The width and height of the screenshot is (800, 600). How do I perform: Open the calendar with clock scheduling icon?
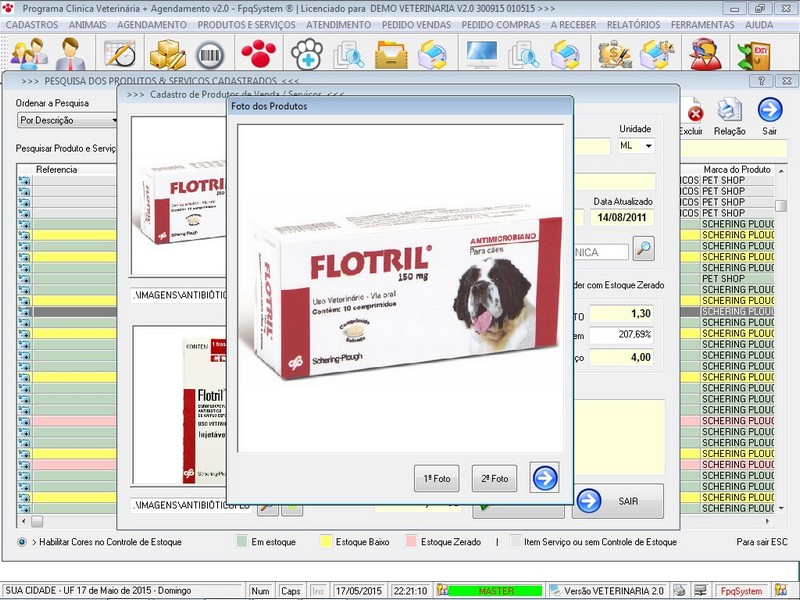click(x=120, y=53)
